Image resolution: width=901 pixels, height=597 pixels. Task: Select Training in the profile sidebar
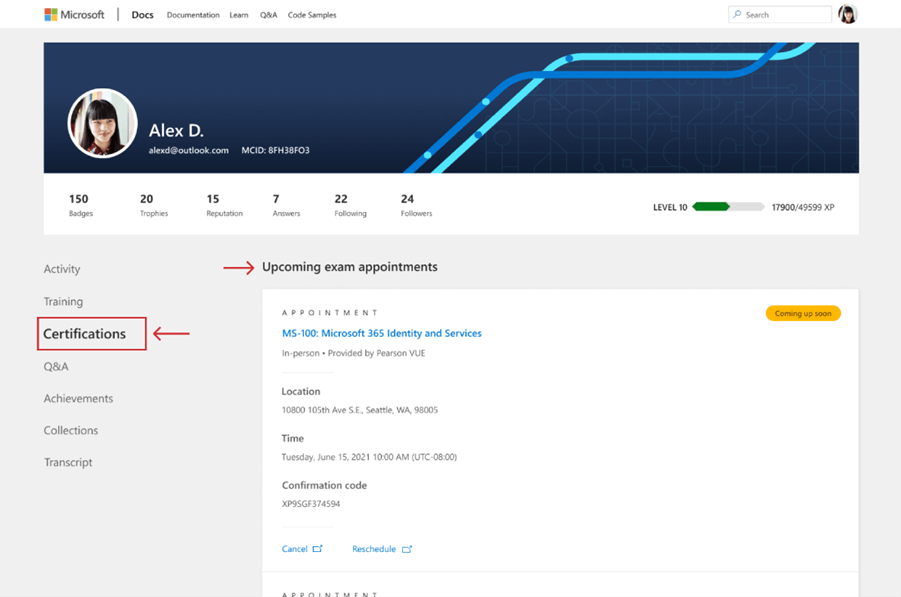63,302
